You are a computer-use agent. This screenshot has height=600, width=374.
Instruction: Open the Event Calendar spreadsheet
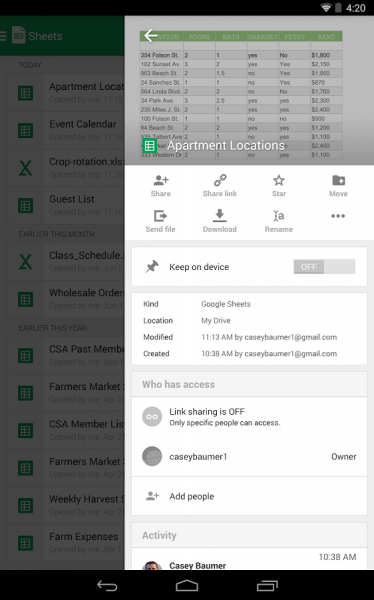[66, 130]
